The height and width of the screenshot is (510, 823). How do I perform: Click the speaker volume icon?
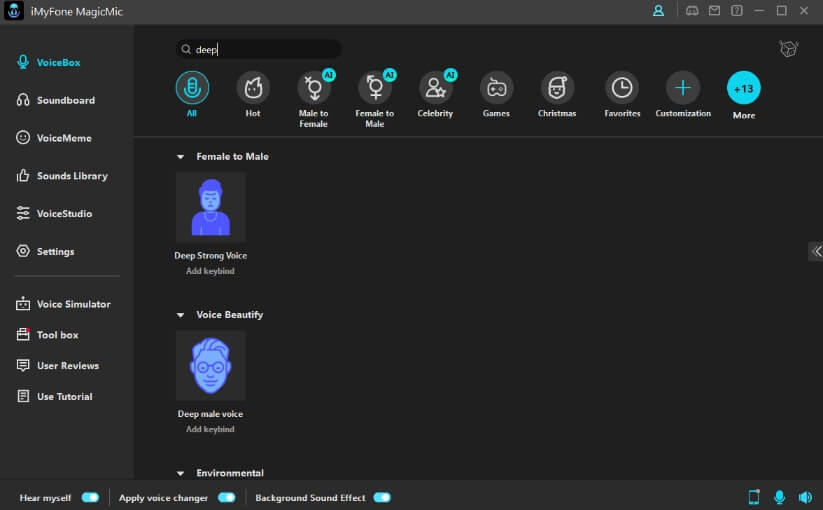click(805, 497)
